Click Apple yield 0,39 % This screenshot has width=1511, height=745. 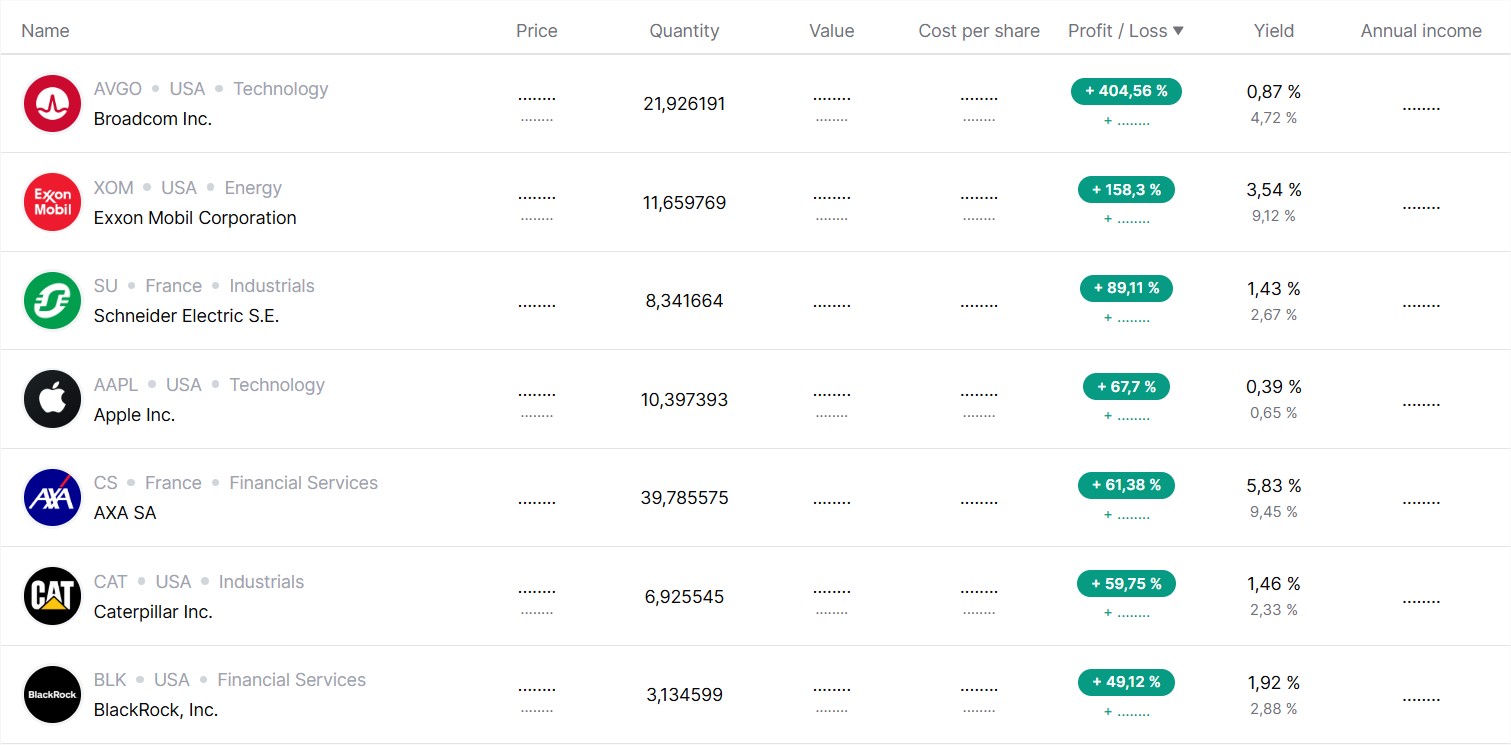pyautogui.click(x=1274, y=387)
